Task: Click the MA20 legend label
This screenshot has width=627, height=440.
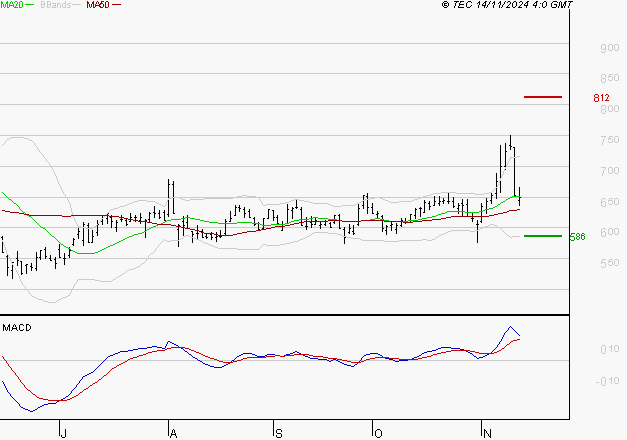Action: coord(15,5)
